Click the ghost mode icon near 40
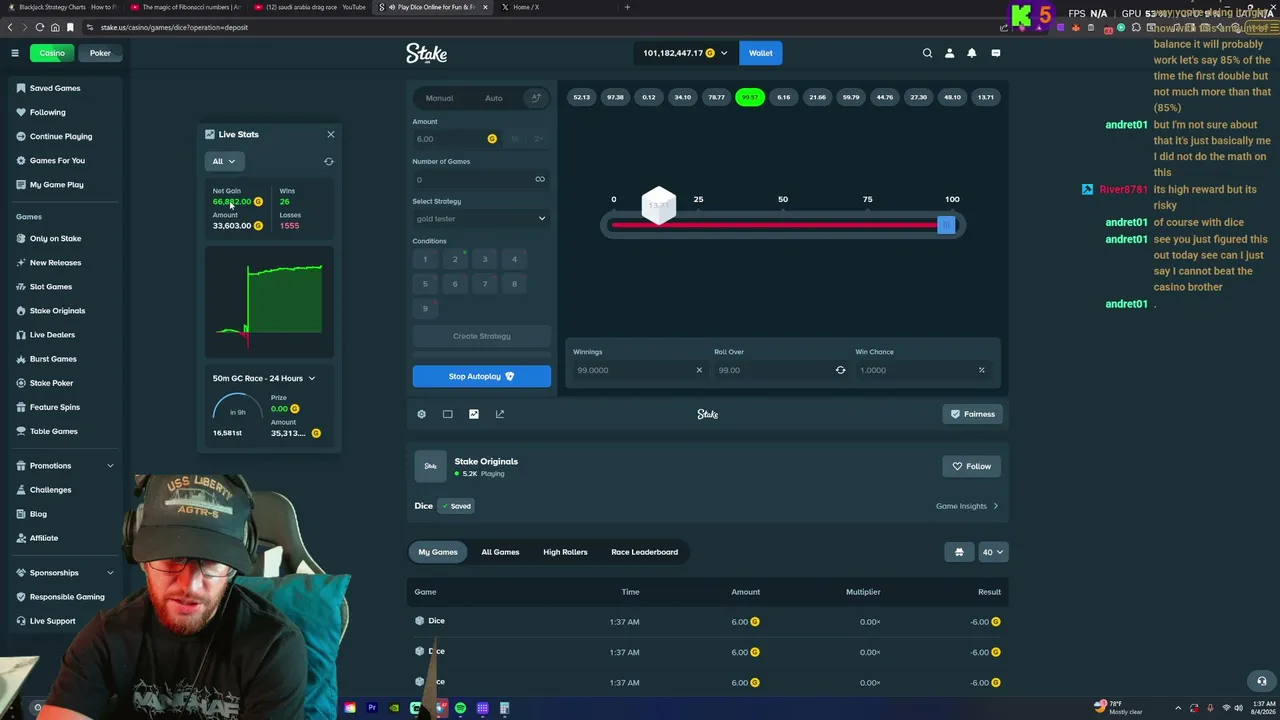The width and height of the screenshot is (1280, 720). 959,552
